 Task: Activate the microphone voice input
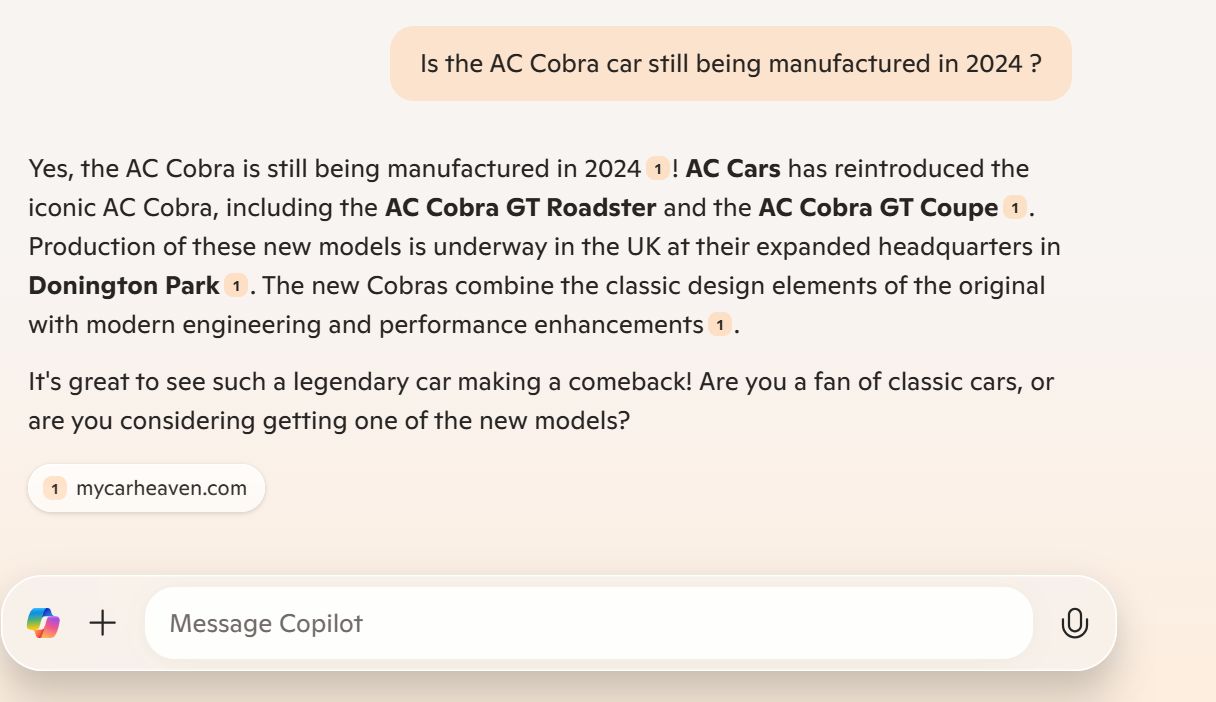1074,623
